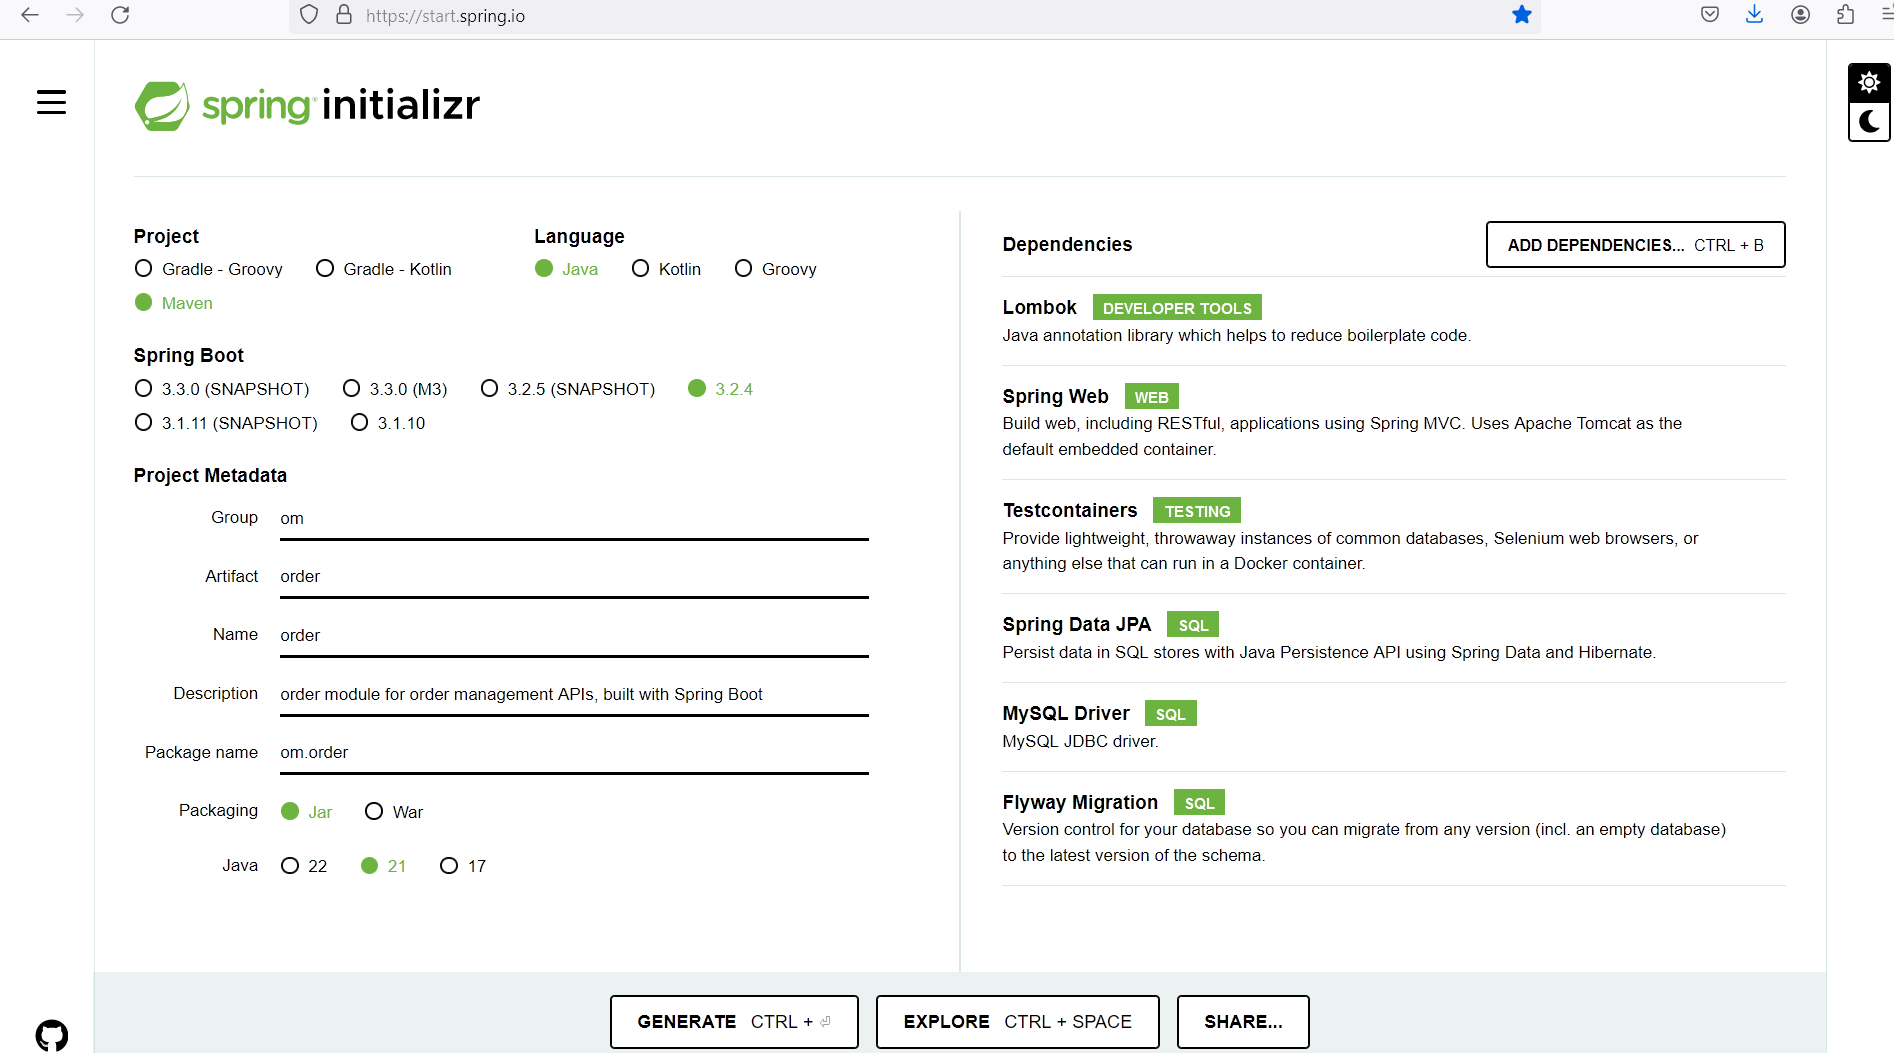The width and height of the screenshot is (1894, 1053).
Task: Click the Group input field
Action: (574, 519)
